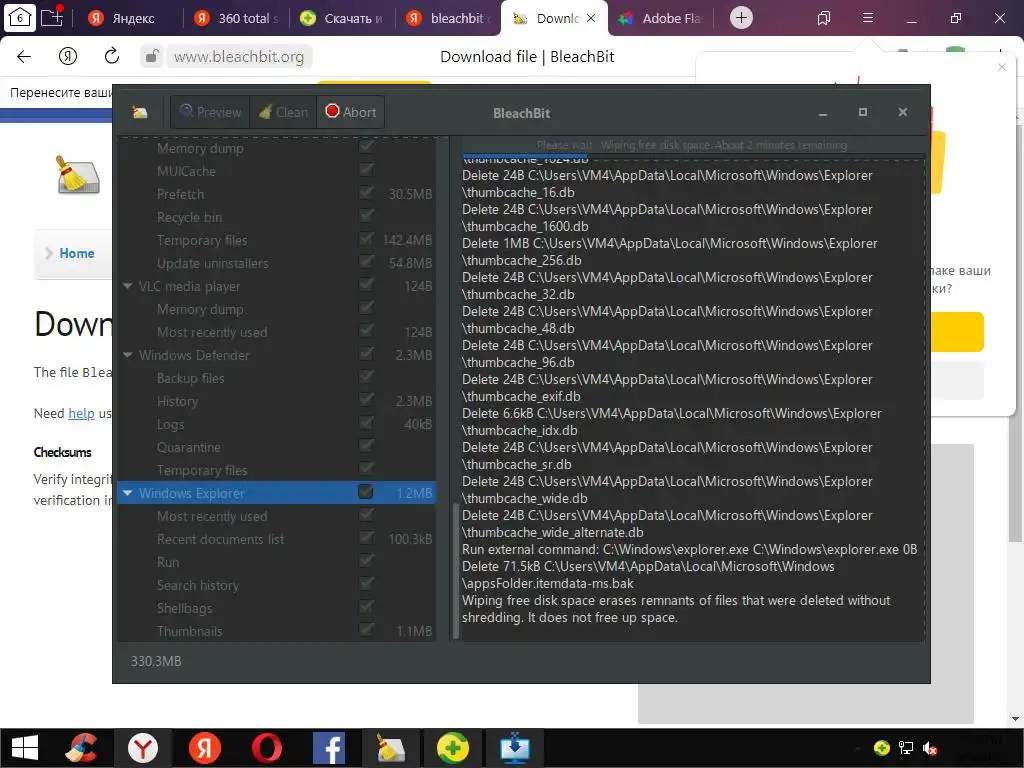Open the Home breadcrumb link
This screenshot has width=1024, height=768.
tap(76, 253)
